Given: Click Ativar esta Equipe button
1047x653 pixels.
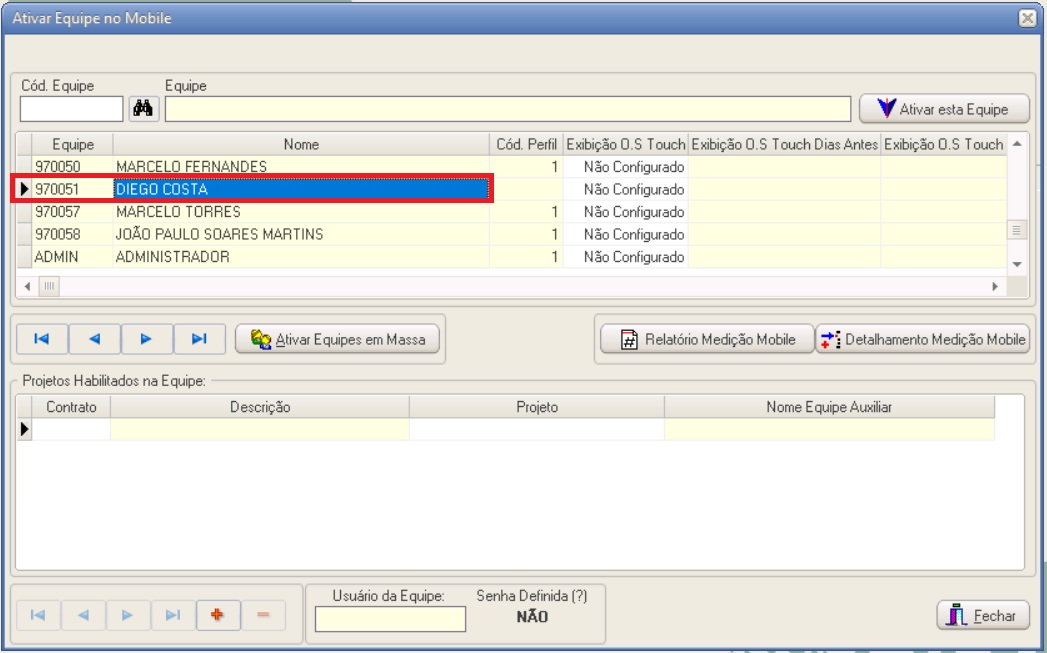Looking at the screenshot, I should click(x=945, y=108).
